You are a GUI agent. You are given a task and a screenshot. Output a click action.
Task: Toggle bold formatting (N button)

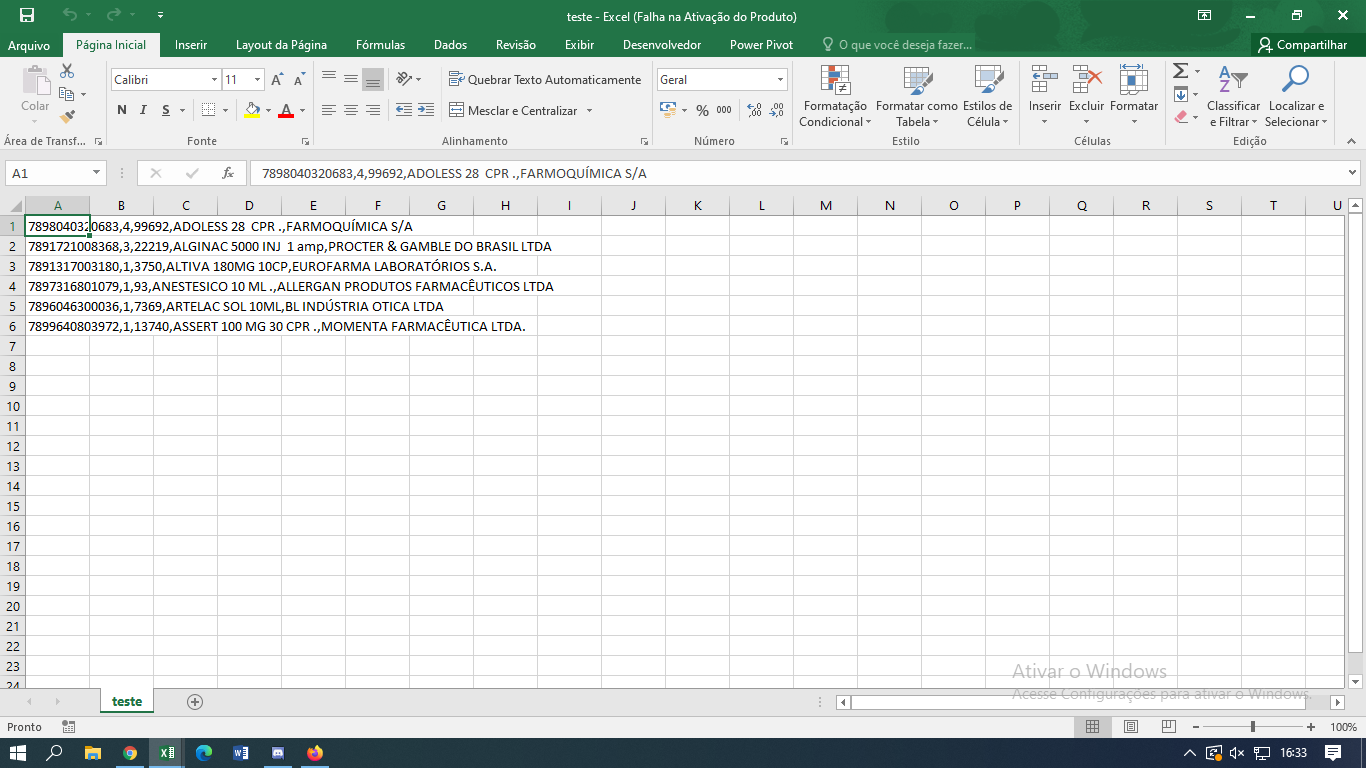(122, 110)
